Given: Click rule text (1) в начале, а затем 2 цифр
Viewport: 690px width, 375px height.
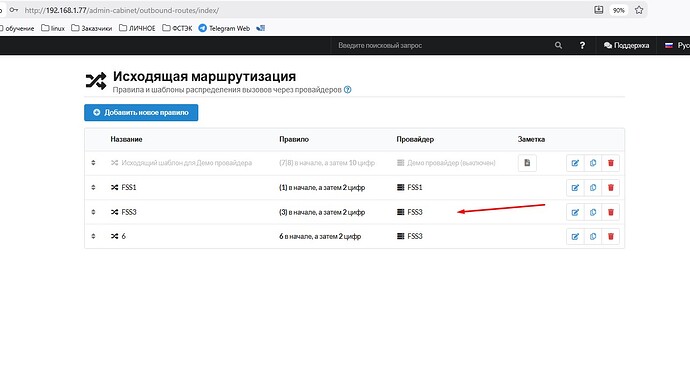Looking at the screenshot, I should coord(322,188).
